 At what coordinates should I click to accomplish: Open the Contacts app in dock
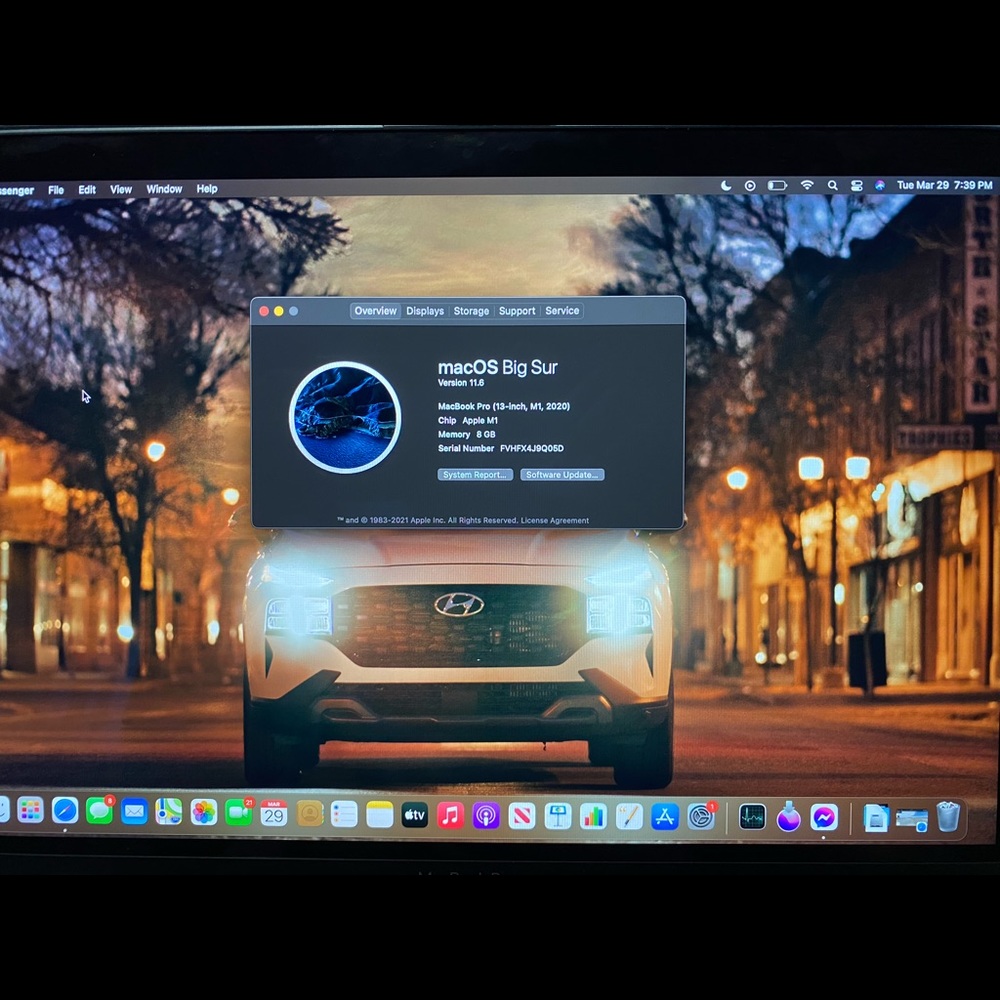point(310,814)
